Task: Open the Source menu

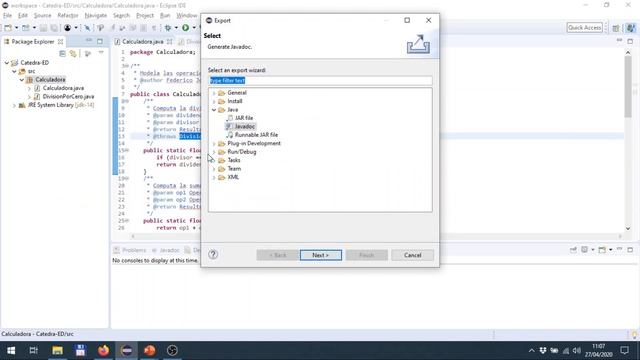Action: pyautogui.click(x=42, y=16)
